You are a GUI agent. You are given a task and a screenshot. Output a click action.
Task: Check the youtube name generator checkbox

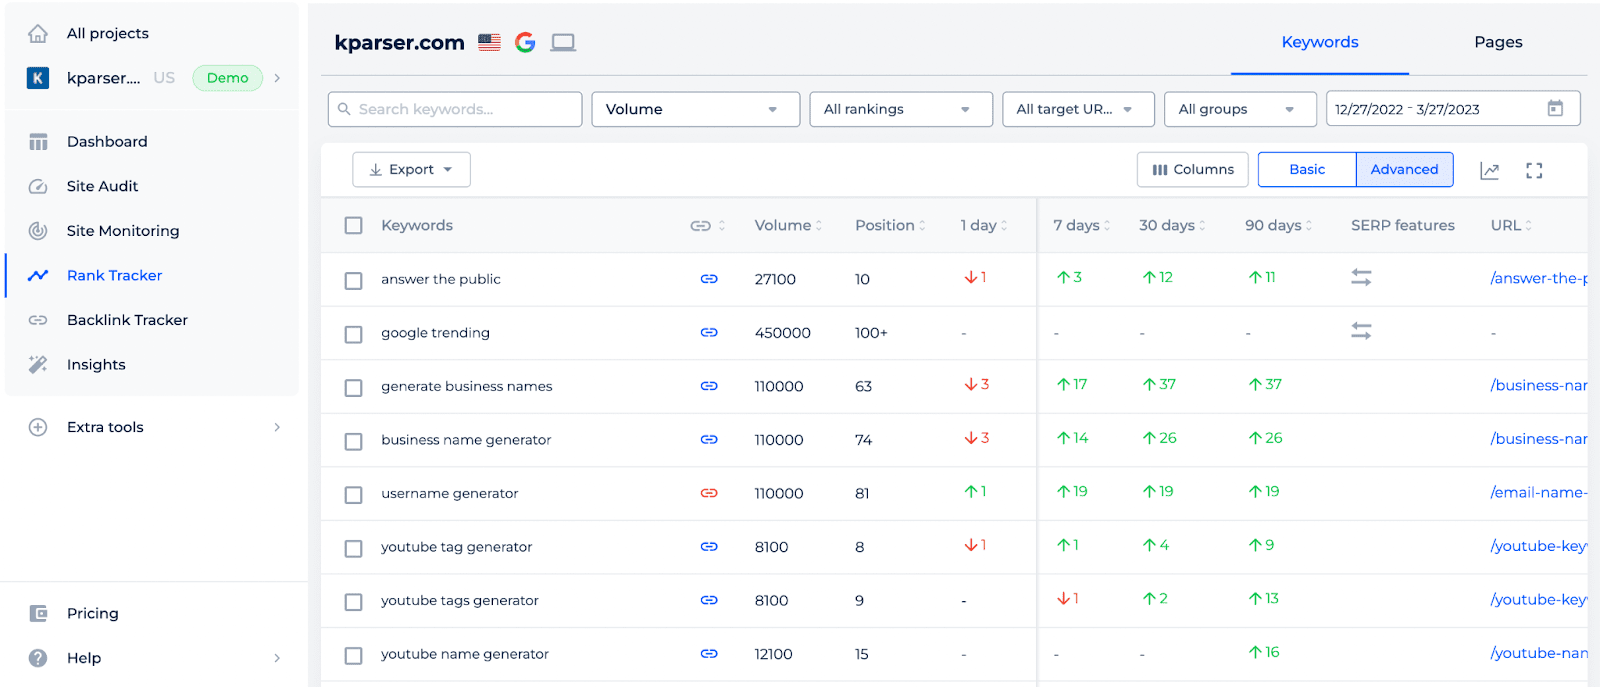point(353,656)
